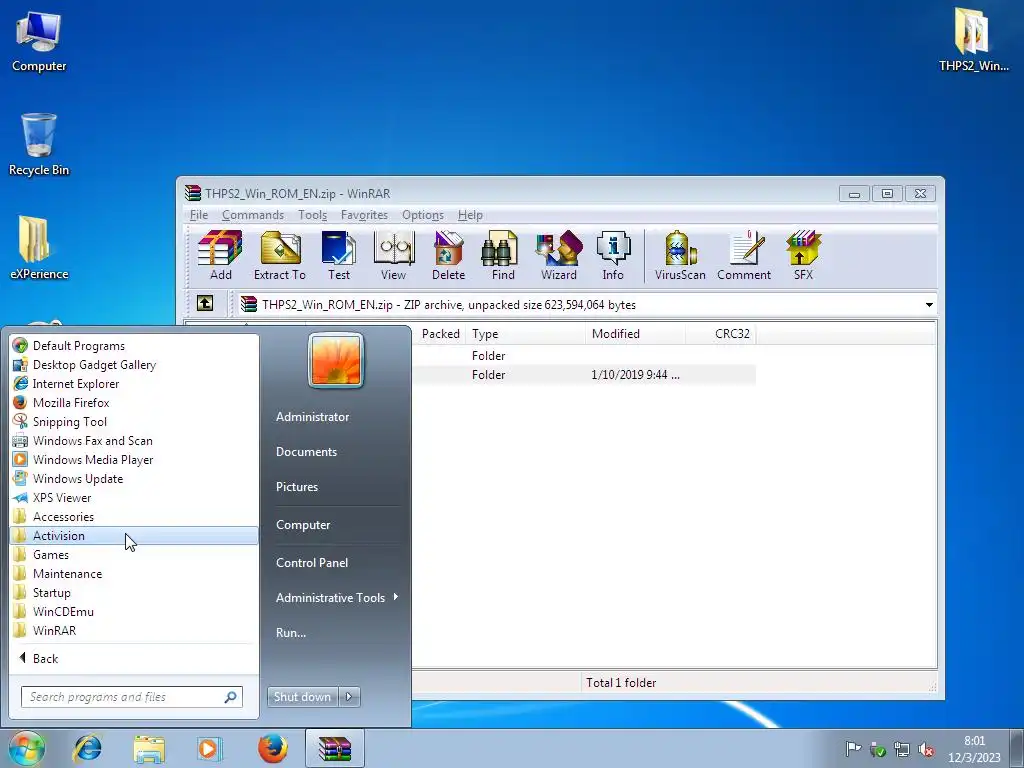1024x768 pixels.
Task: Open Default Programs from the list
Action: point(134,345)
